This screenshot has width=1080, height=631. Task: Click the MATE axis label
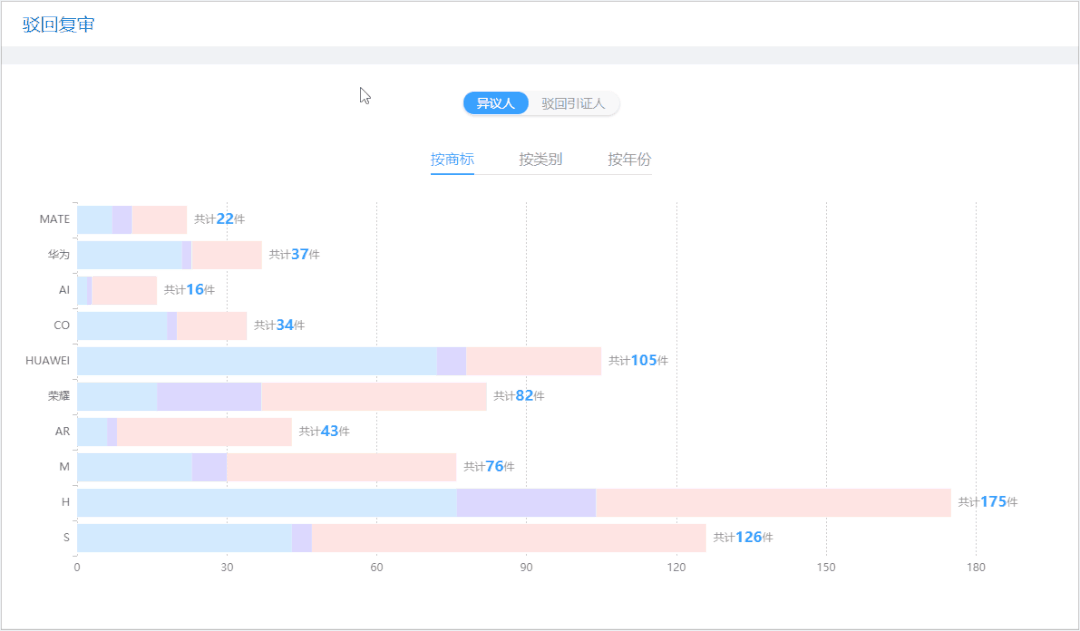54,219
